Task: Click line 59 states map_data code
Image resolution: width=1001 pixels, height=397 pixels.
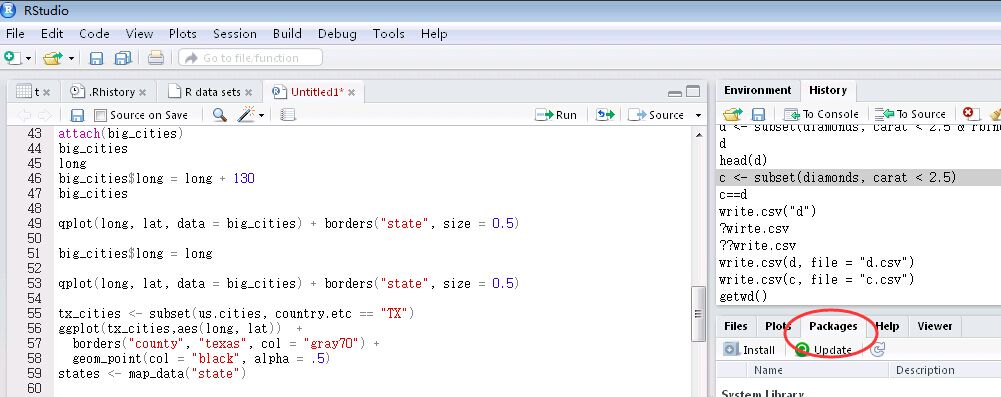Action: coord(152,373)
